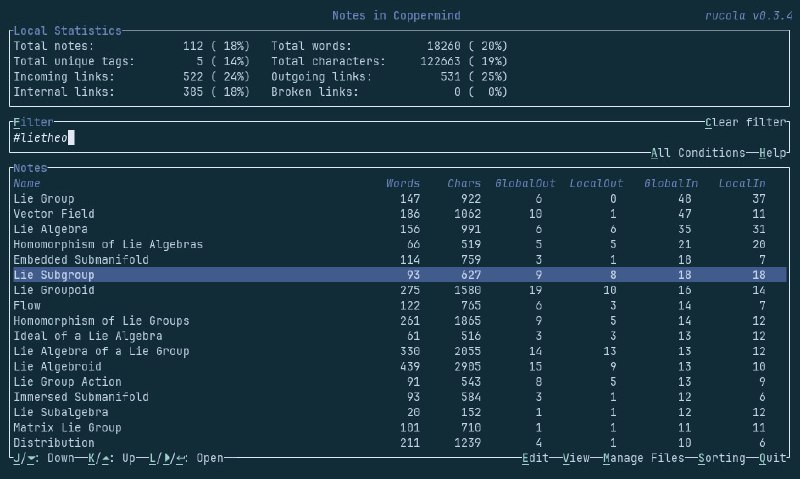800x479 pixels.
Task: Click the Name column header
Action: click(x=27, y=184)
